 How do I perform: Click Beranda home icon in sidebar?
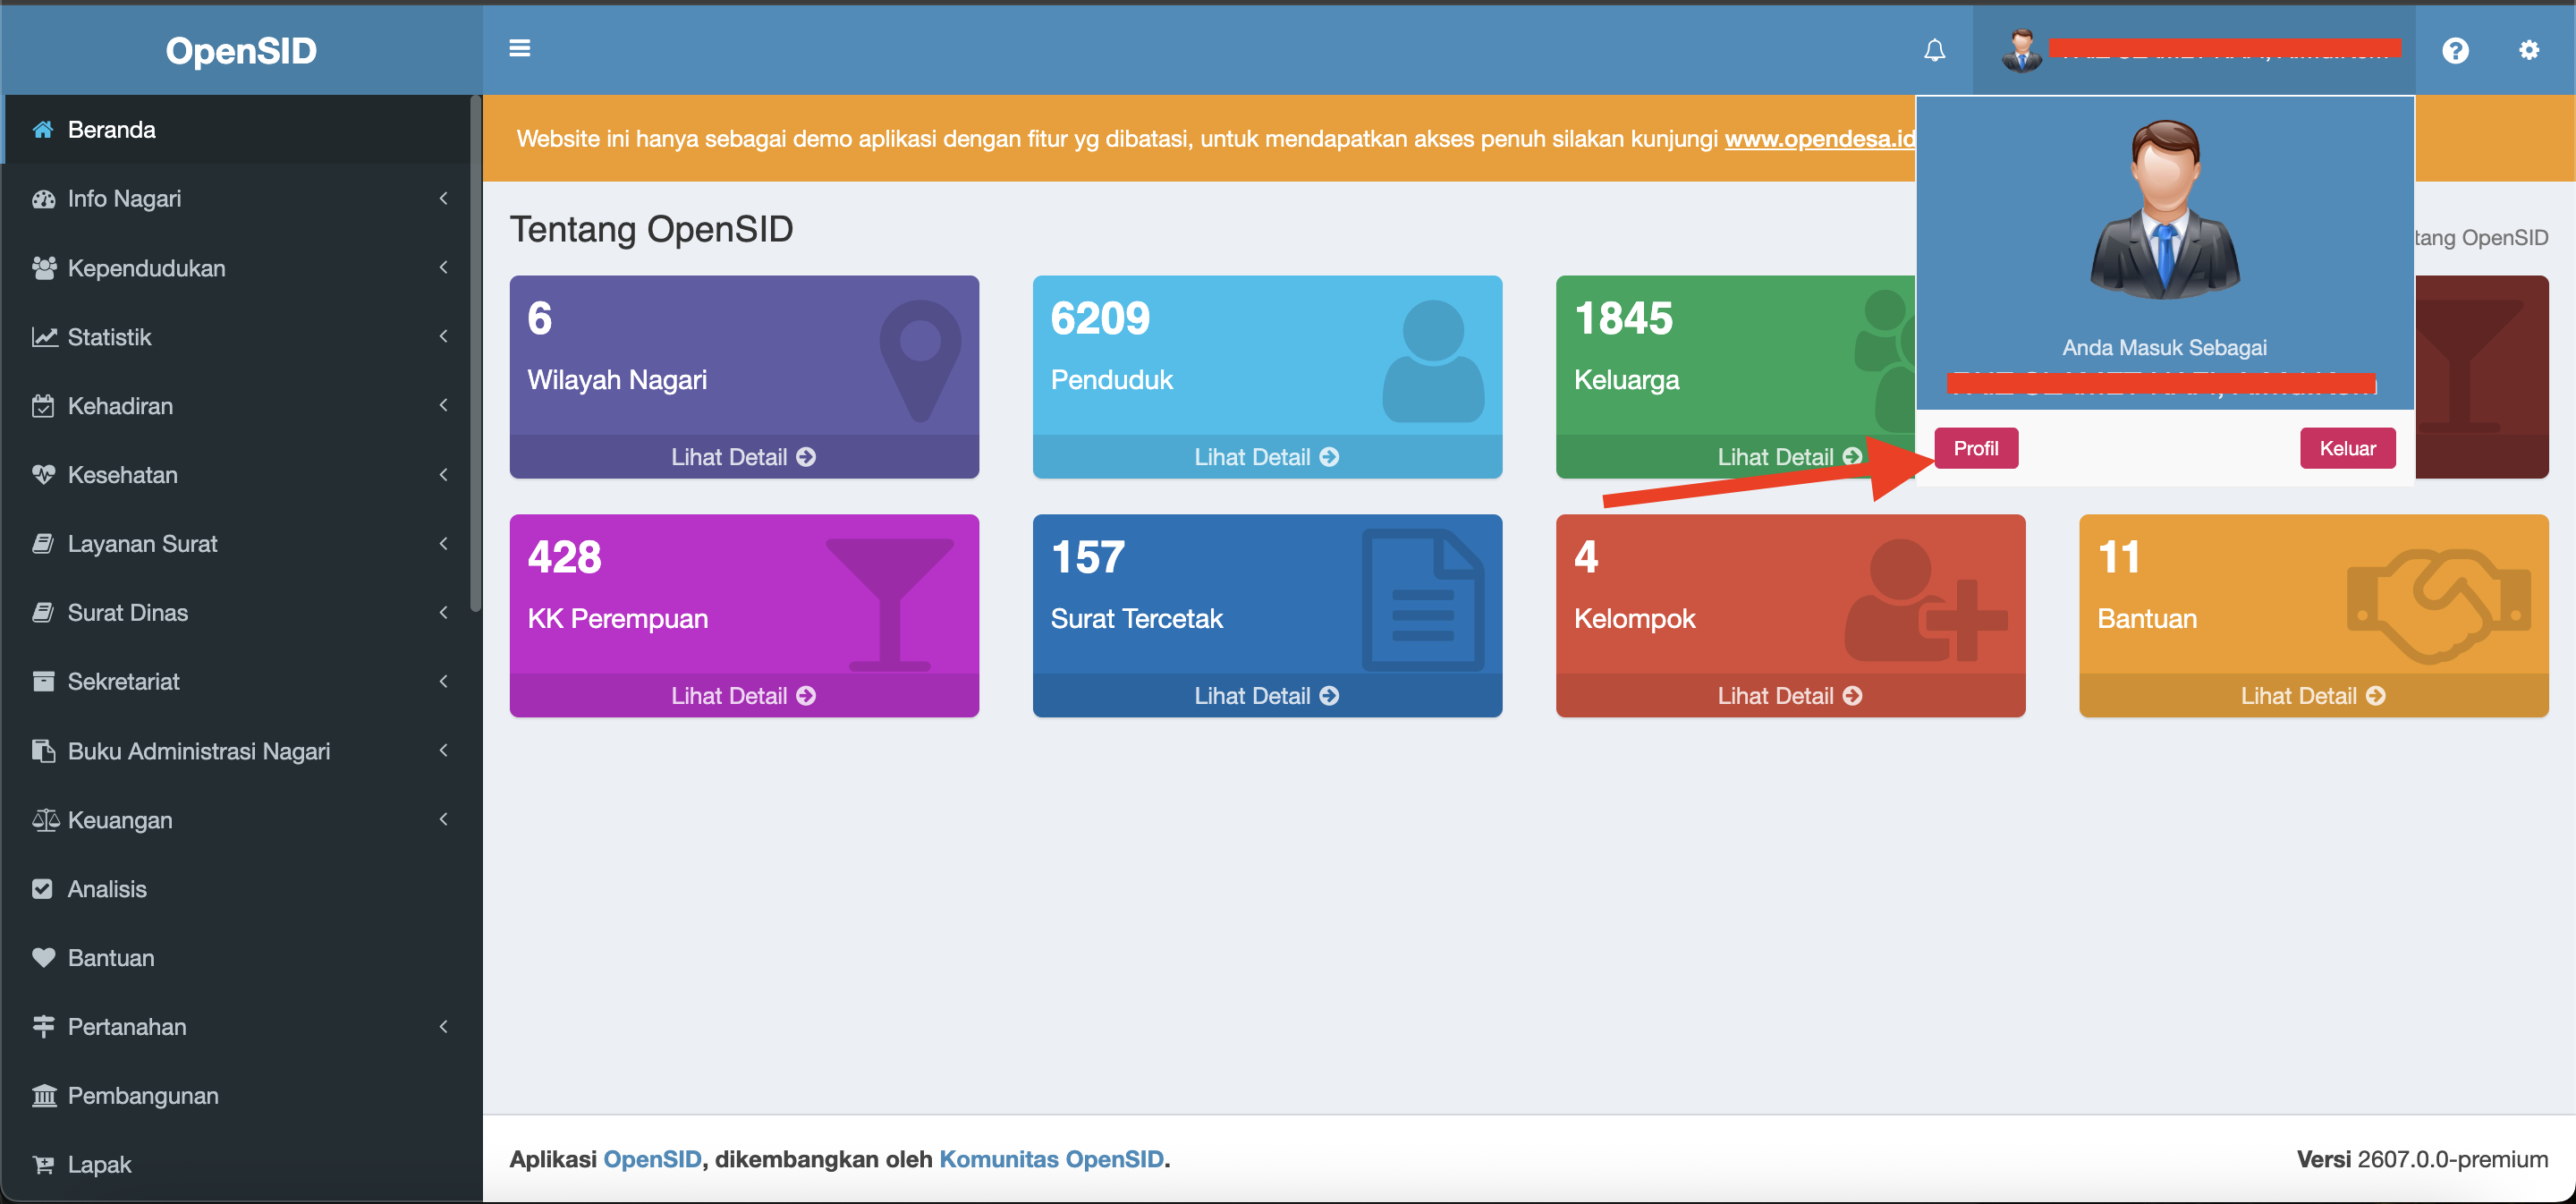tap(43, 130)
